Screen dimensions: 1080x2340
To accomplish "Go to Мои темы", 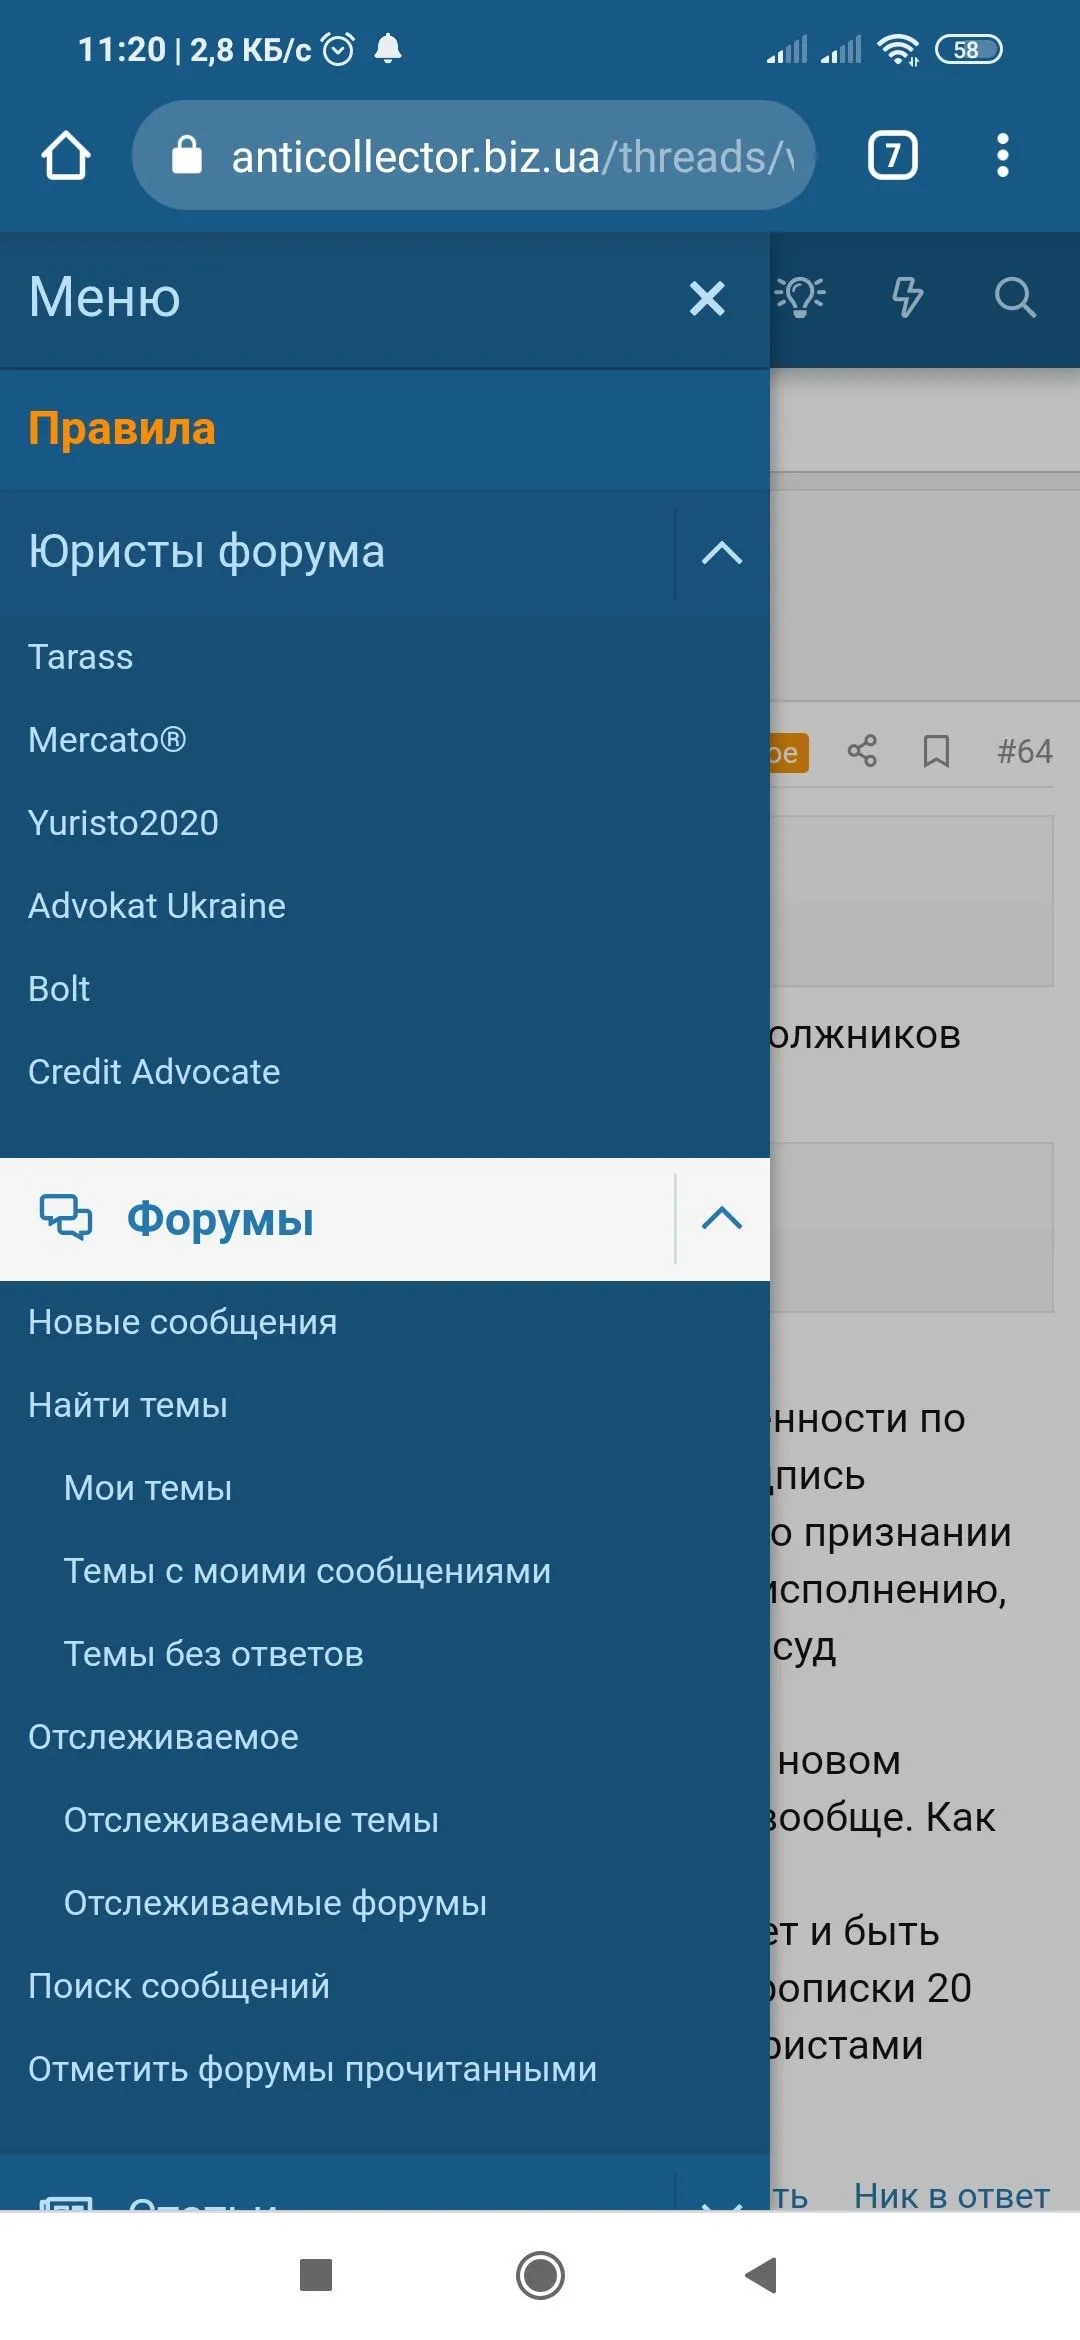I will point(148,1488).
